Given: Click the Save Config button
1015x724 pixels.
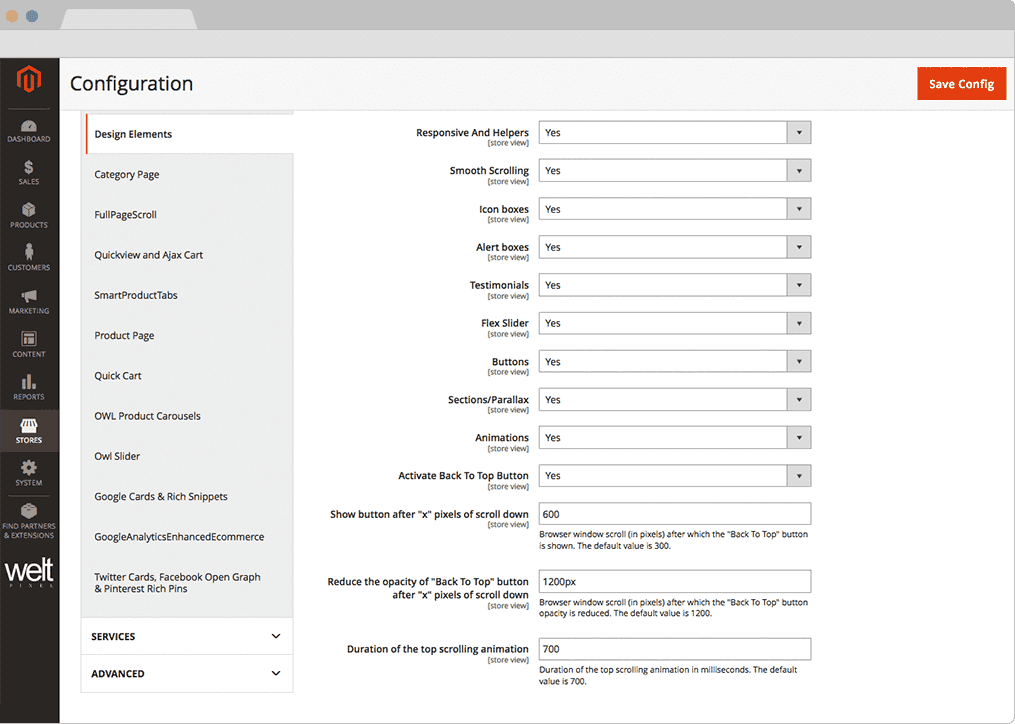Looking at the screenshot, I should tap(960, 84).
